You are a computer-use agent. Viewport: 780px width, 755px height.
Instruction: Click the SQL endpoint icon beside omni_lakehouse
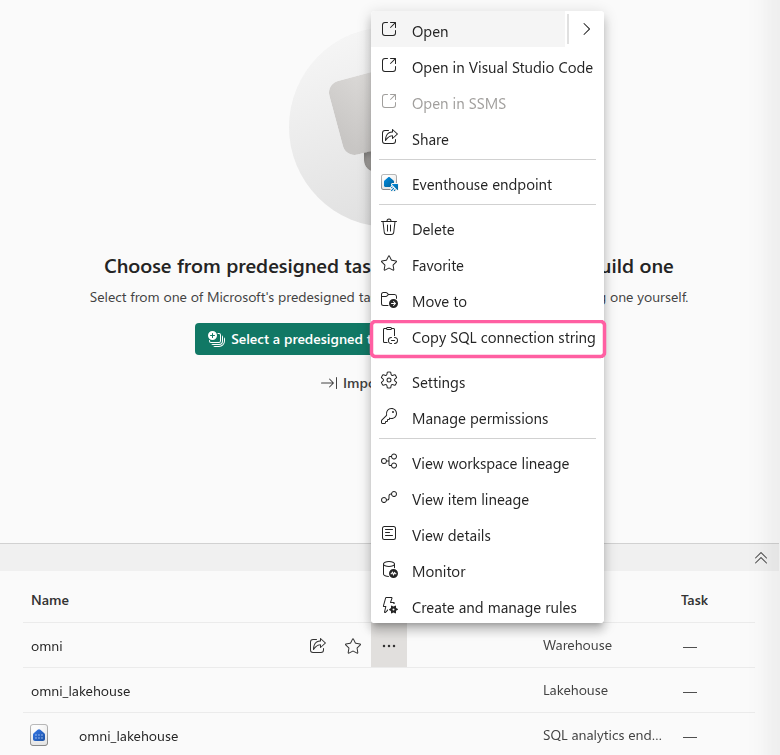pos(39,735)
